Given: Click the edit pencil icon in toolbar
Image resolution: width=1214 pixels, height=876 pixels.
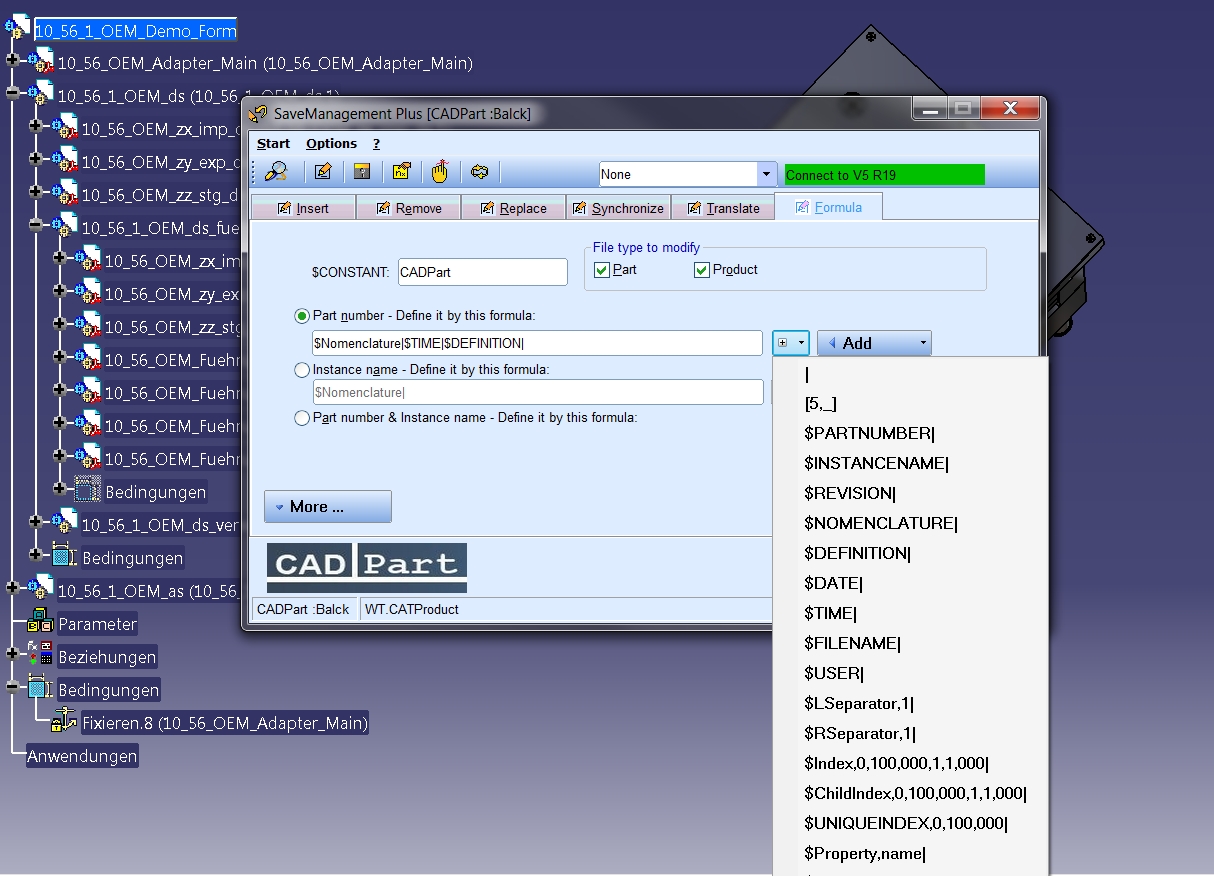Looking at the screenshot, I should (x=323, y=172).
